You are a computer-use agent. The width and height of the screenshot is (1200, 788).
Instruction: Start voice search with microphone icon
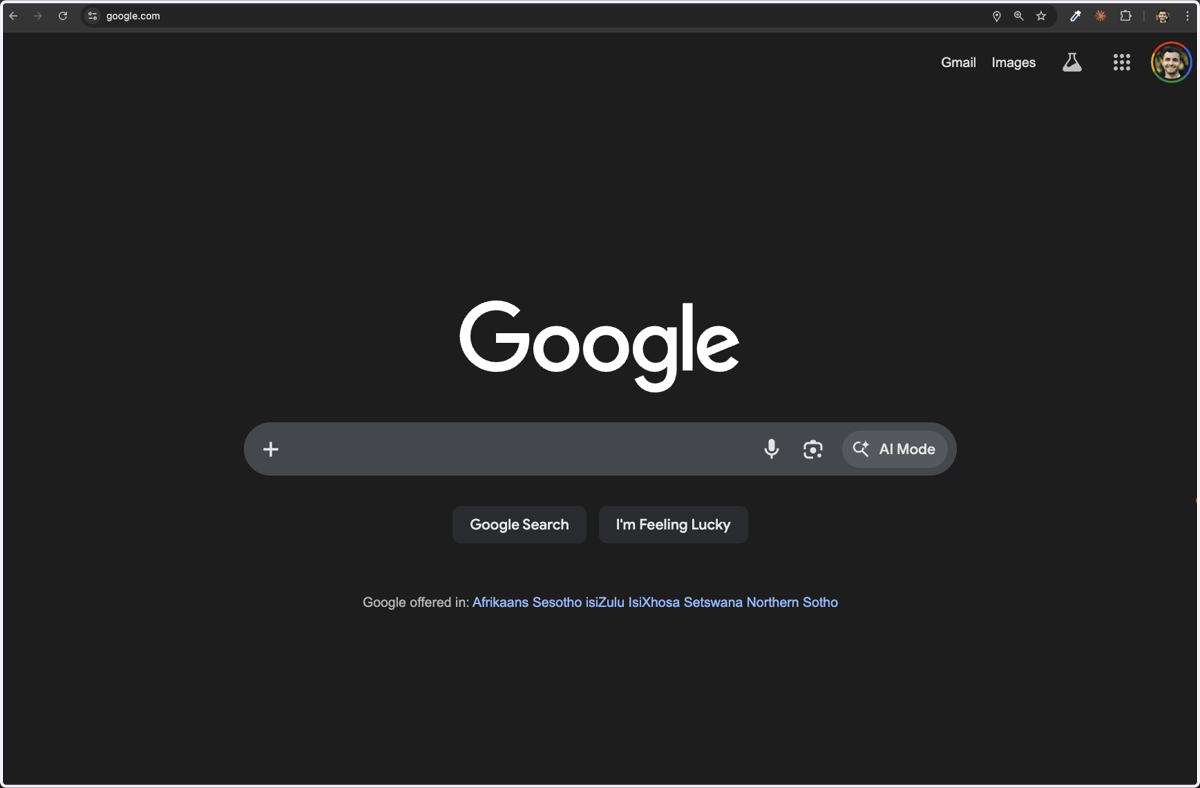pyautogui.click(x=771, y=449)
